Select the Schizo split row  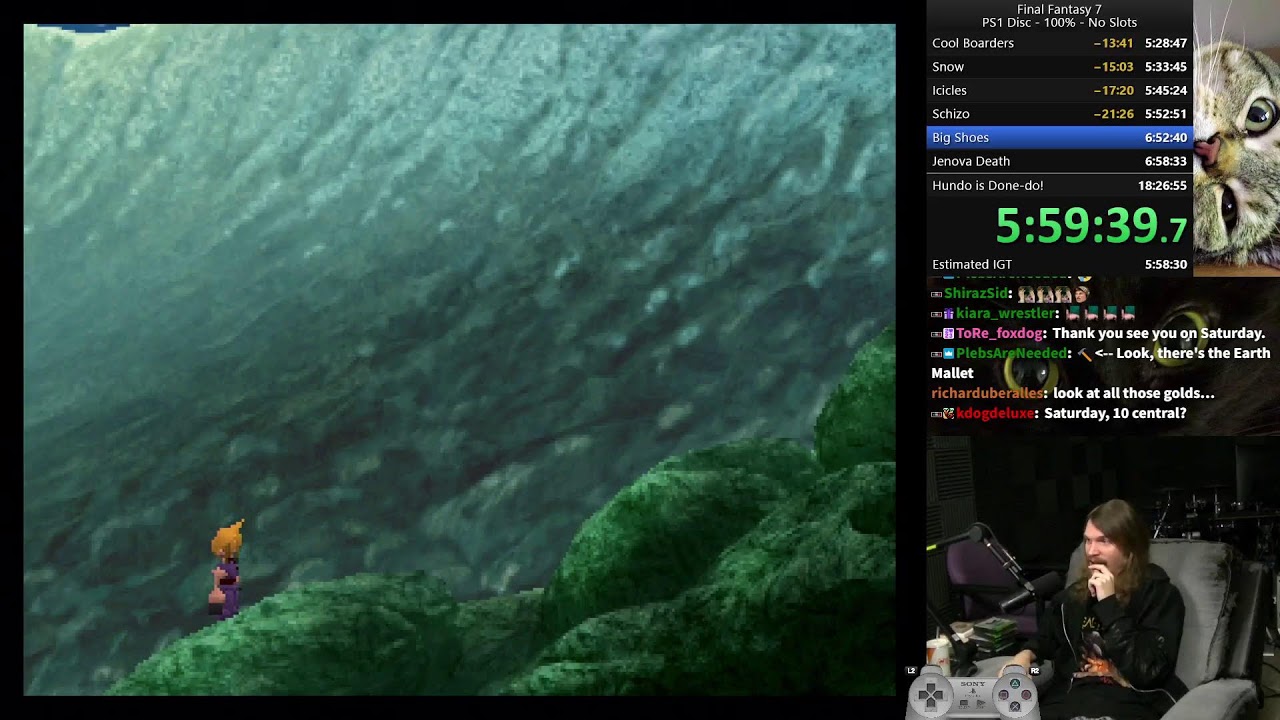coord(1059,114)
